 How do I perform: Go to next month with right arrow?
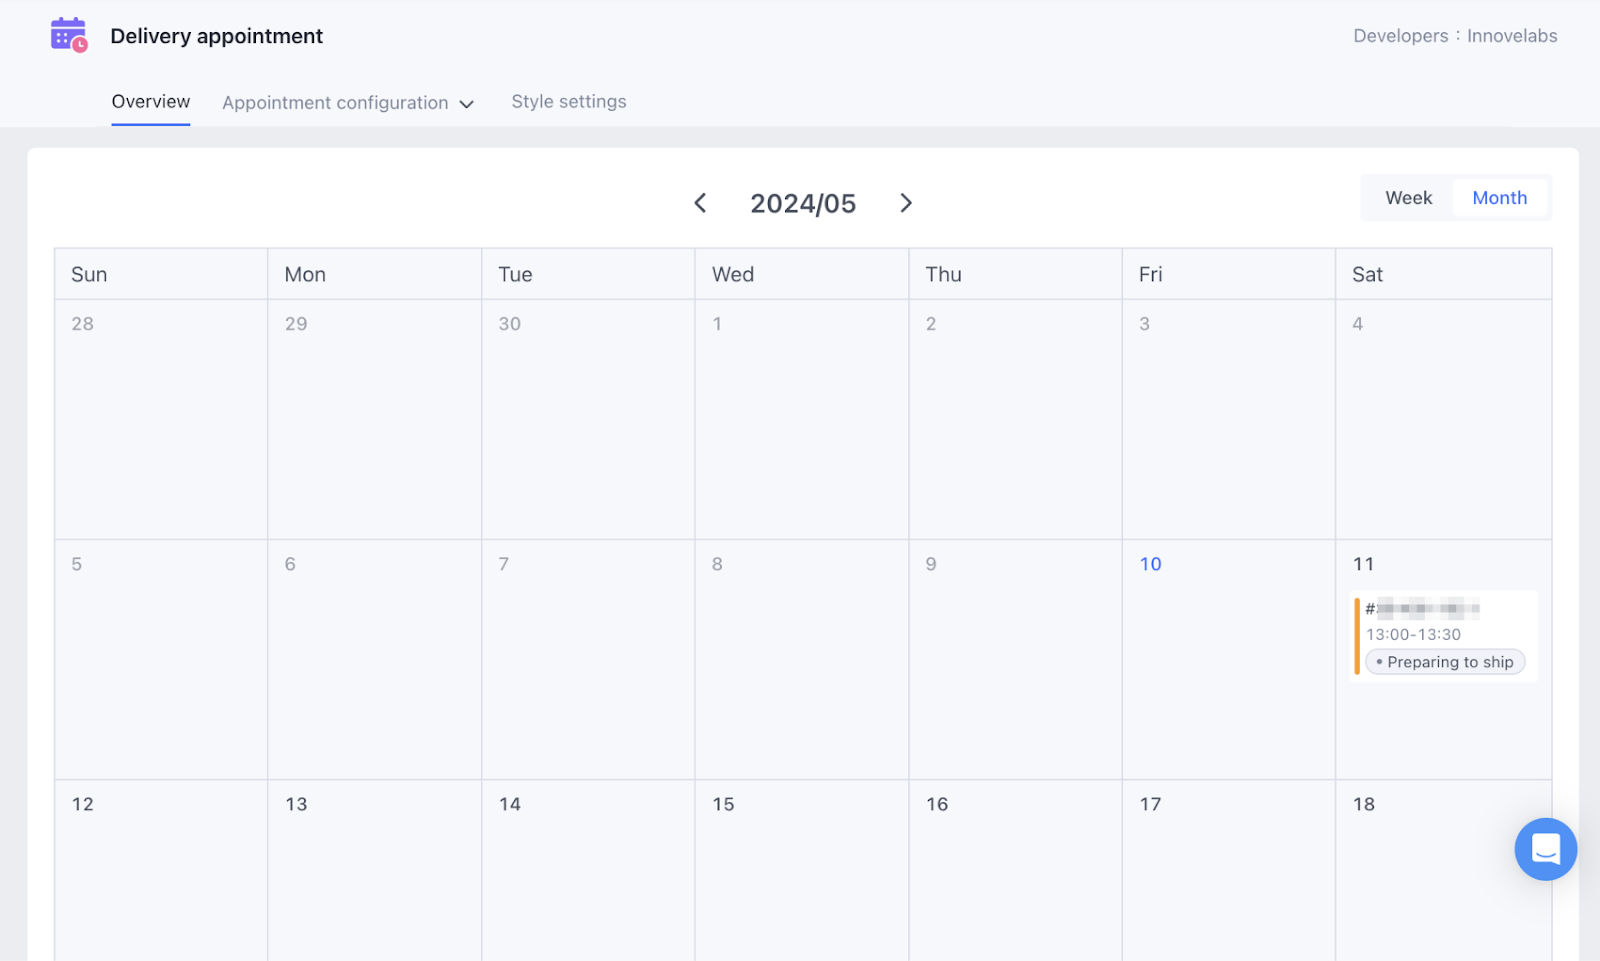pyautogui.click(x=906, y=203)
